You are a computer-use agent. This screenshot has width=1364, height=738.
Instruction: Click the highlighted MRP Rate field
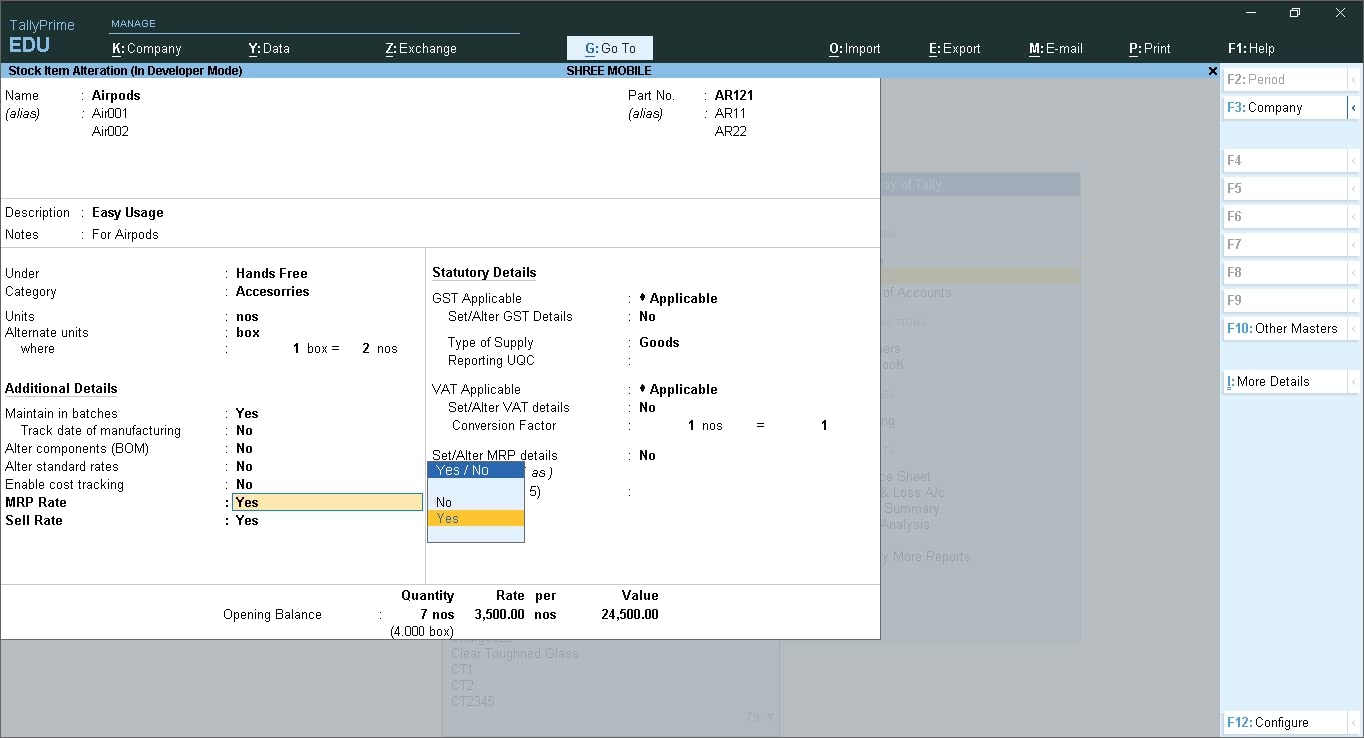point(327,502)
